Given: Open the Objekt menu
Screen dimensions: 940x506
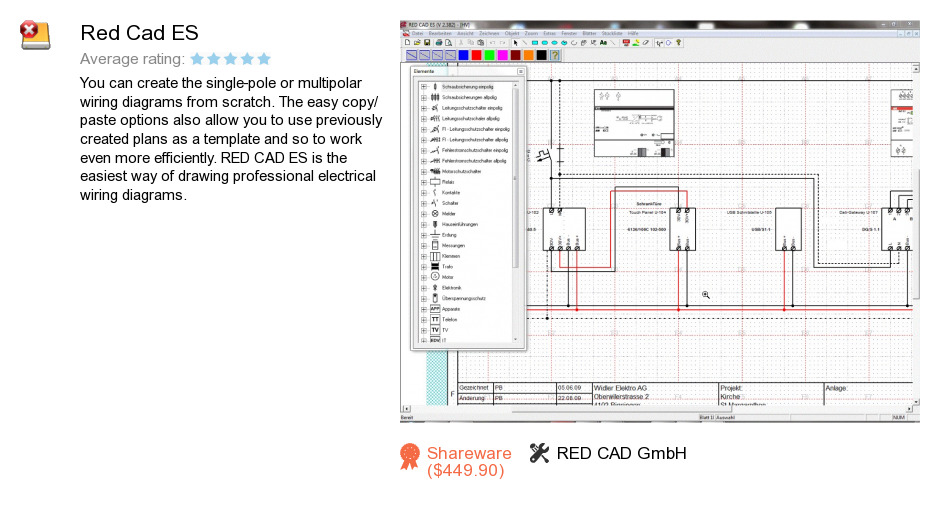Looking at the screenshot, I should (x=512, y=34).
